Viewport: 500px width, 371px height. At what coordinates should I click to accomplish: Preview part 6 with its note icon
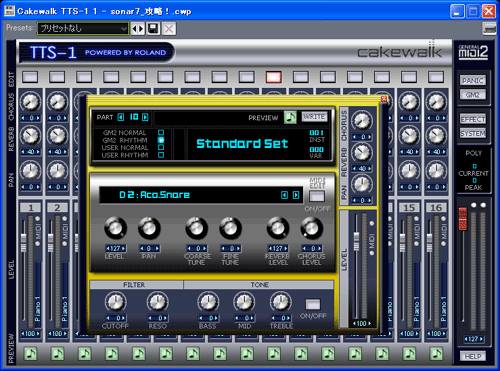pos(166,354)
